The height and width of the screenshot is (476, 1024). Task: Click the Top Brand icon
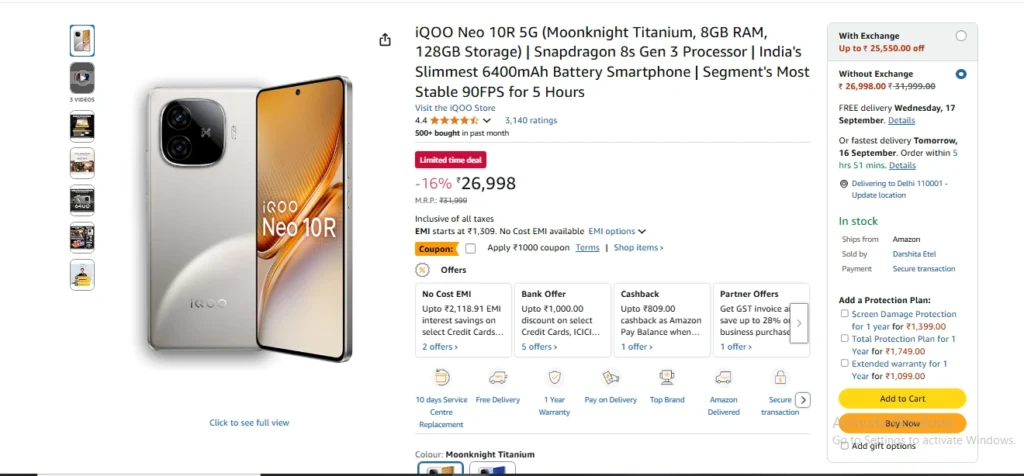click(667, 378)
